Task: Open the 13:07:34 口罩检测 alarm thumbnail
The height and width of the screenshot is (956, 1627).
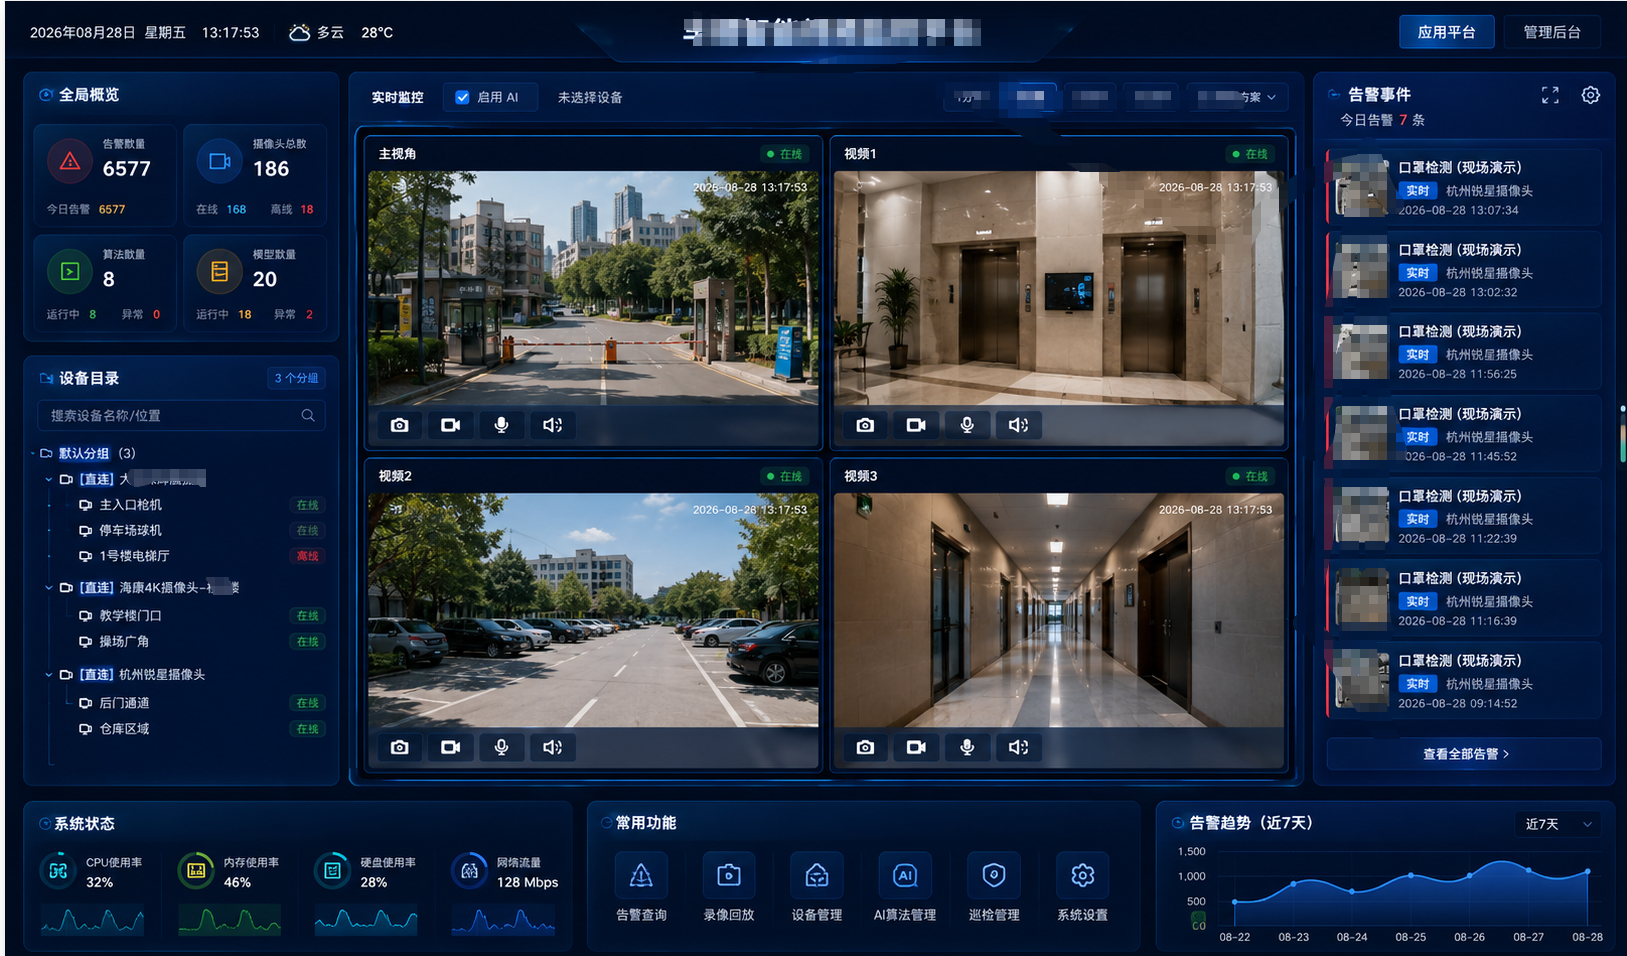Action: click(x=1361, y=186)
